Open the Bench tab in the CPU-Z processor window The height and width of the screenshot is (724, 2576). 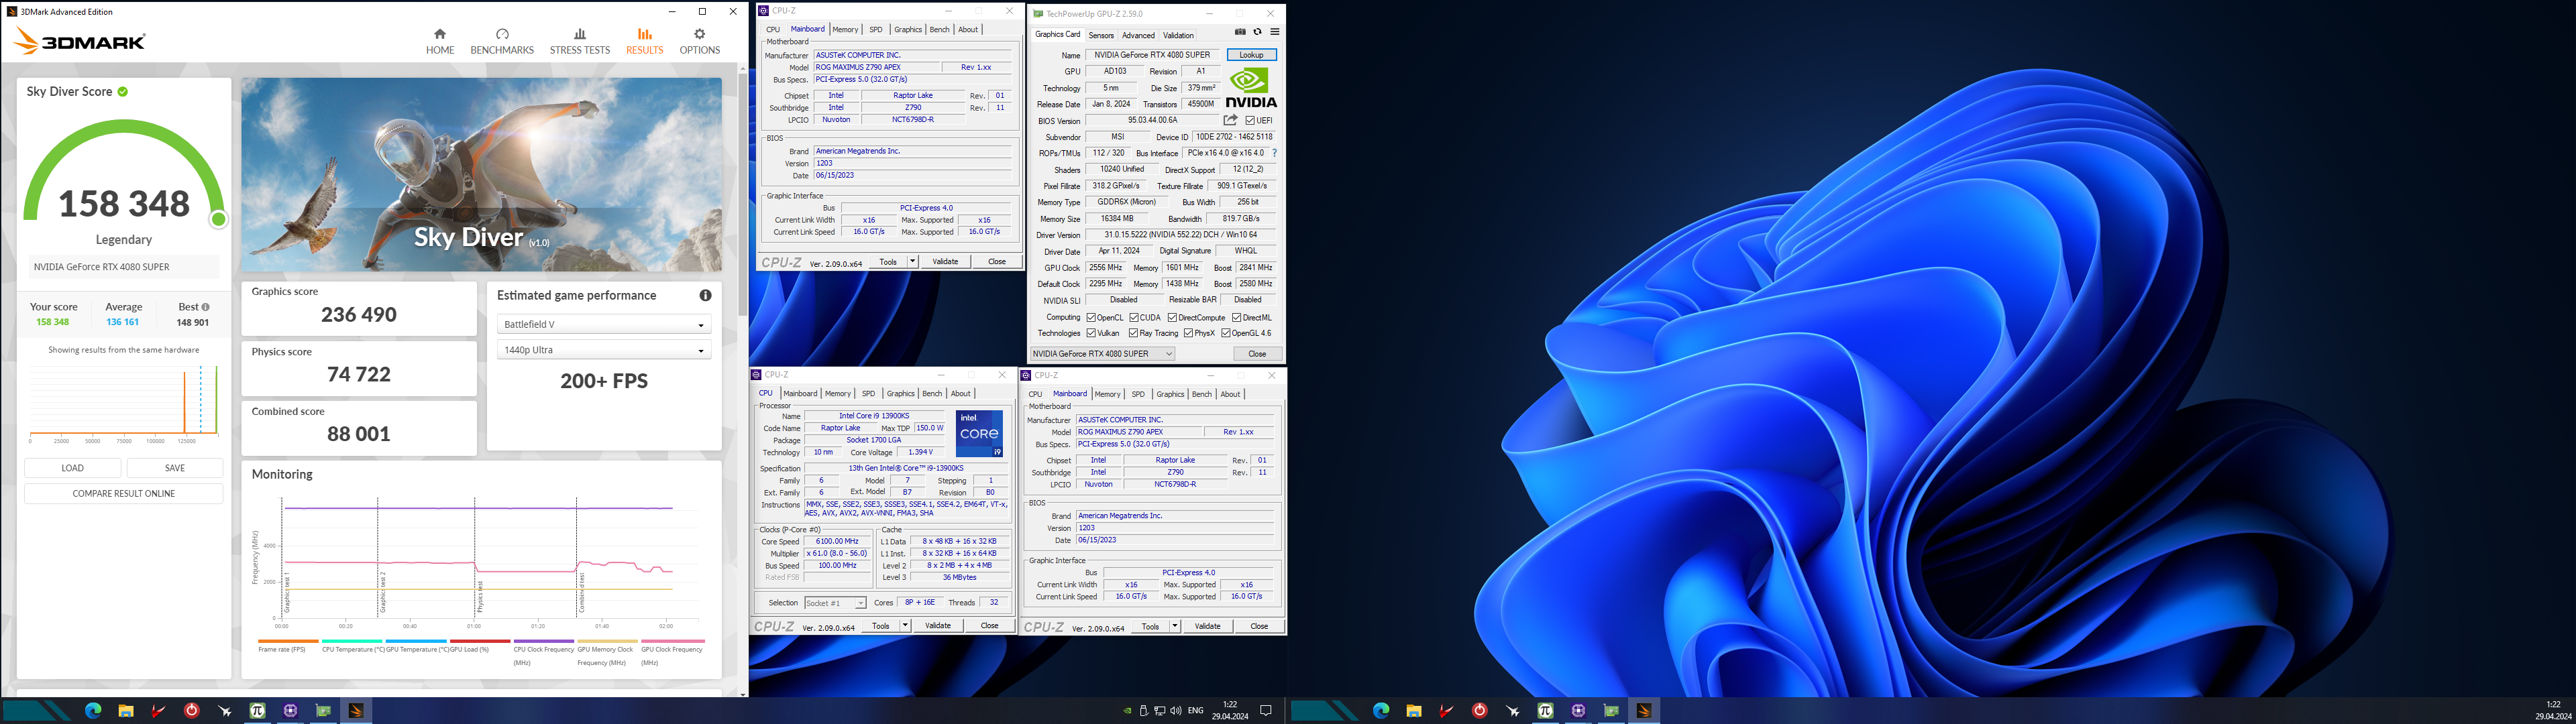tap(932, 394)
